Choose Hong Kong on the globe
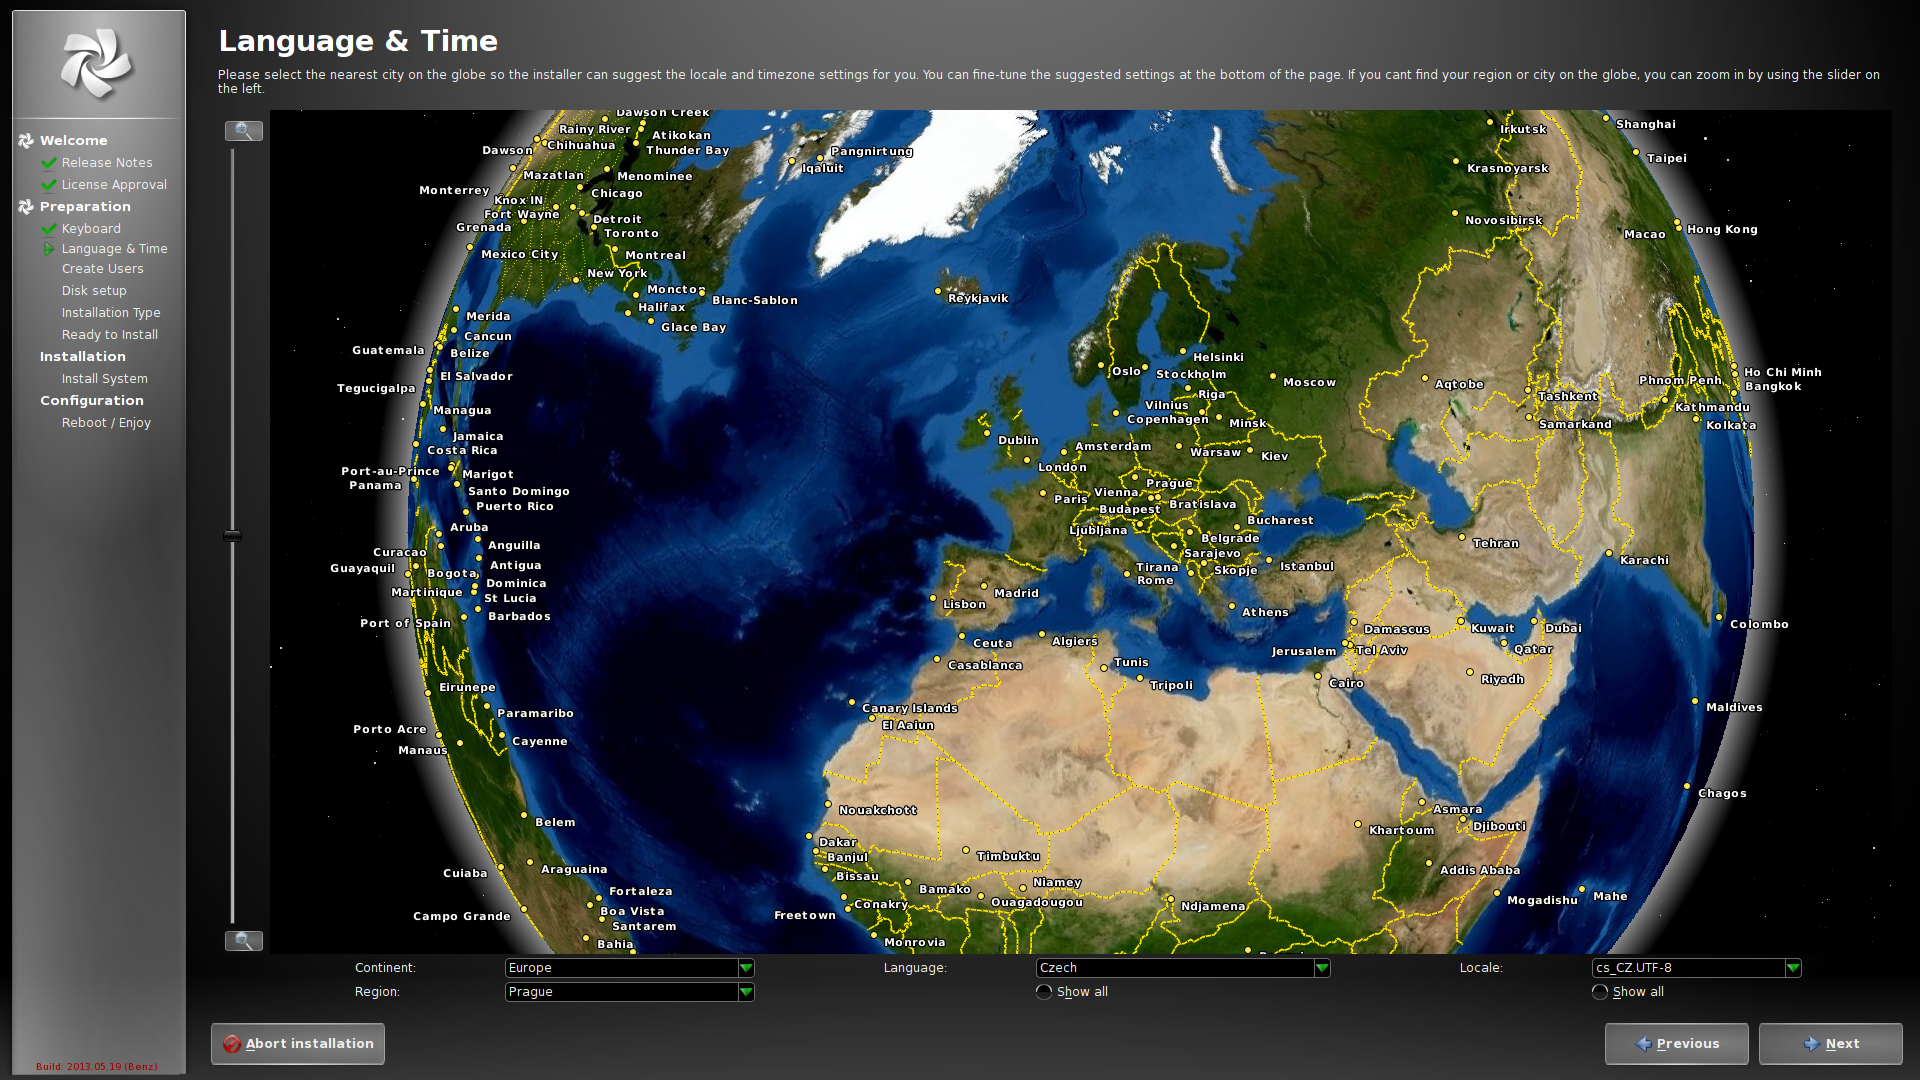This screenshot has width=1920, height=1080. click(x=1678, y=223)
